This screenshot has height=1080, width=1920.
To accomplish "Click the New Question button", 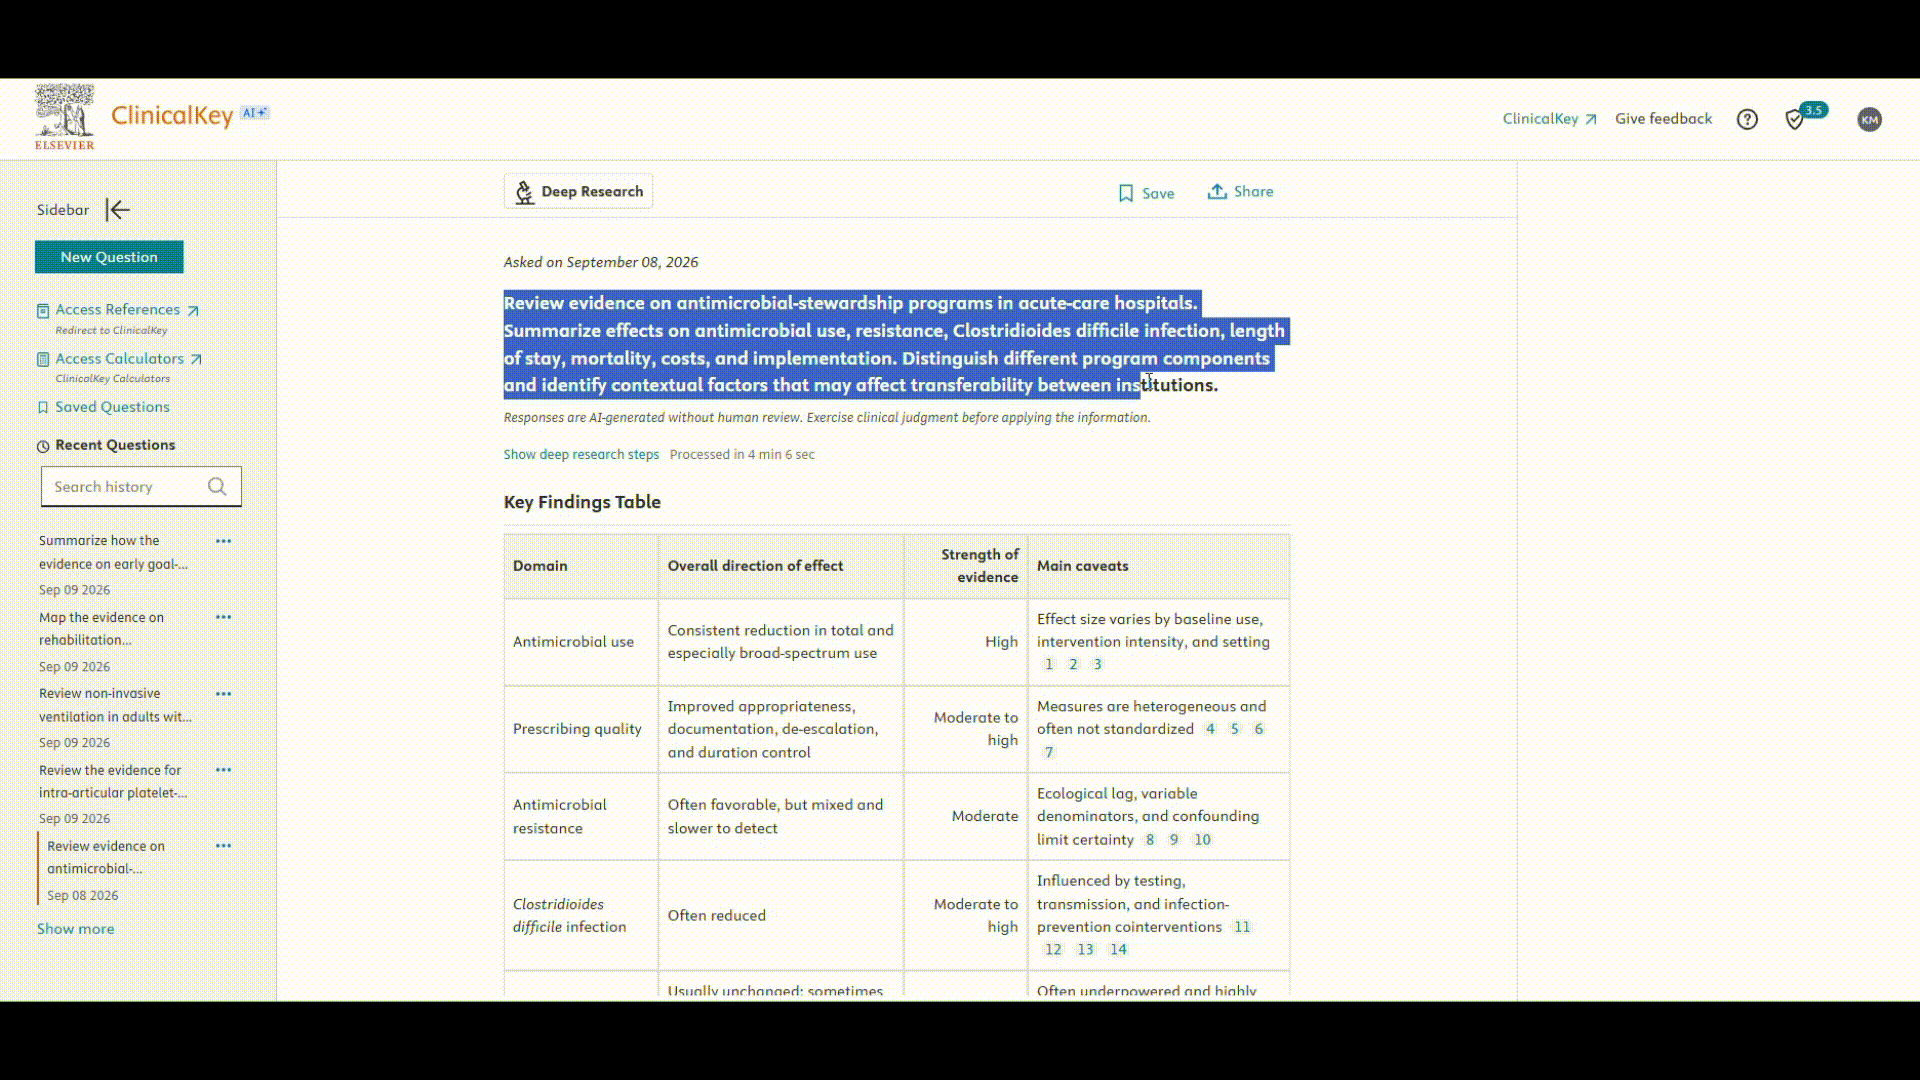I will coord(109,257).
